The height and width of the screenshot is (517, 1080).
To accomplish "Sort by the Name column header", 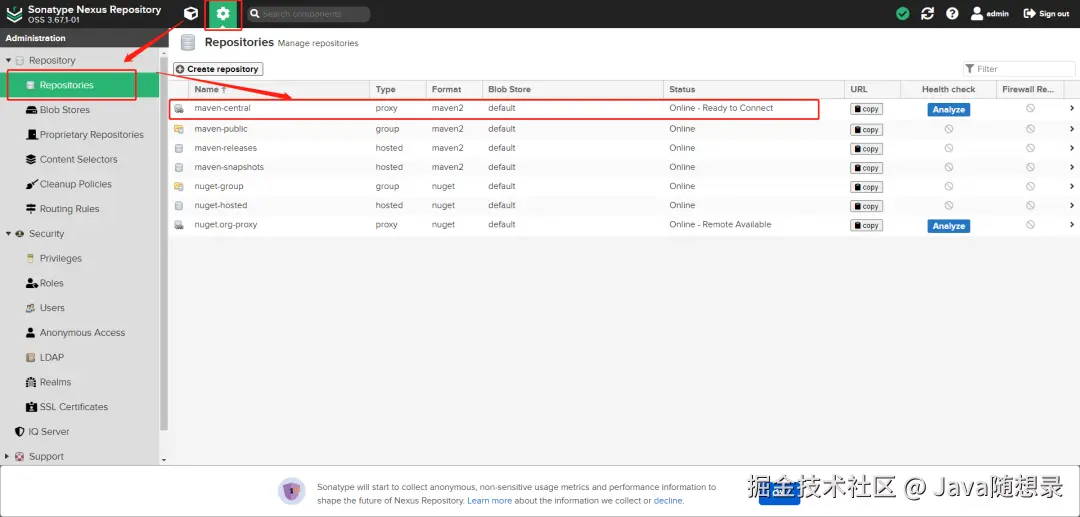I will click(279, 89).
